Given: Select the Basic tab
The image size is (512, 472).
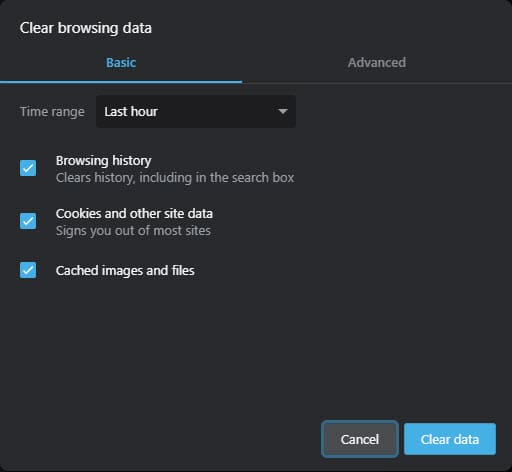Looking at the screenshot, I should pos(121,63).
